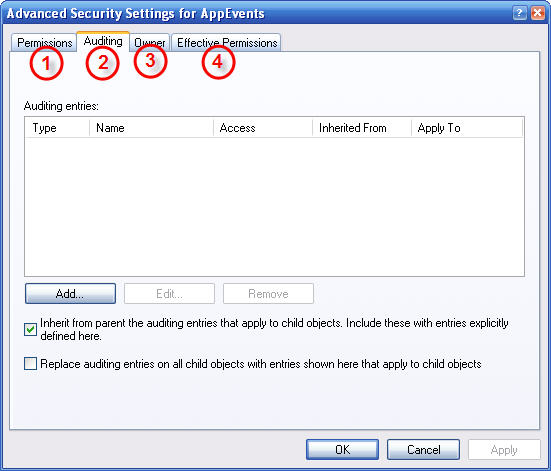Switch to the Permissions tab
The width and height of the screenshot is (551, 471).
click(x=44, y=43)
